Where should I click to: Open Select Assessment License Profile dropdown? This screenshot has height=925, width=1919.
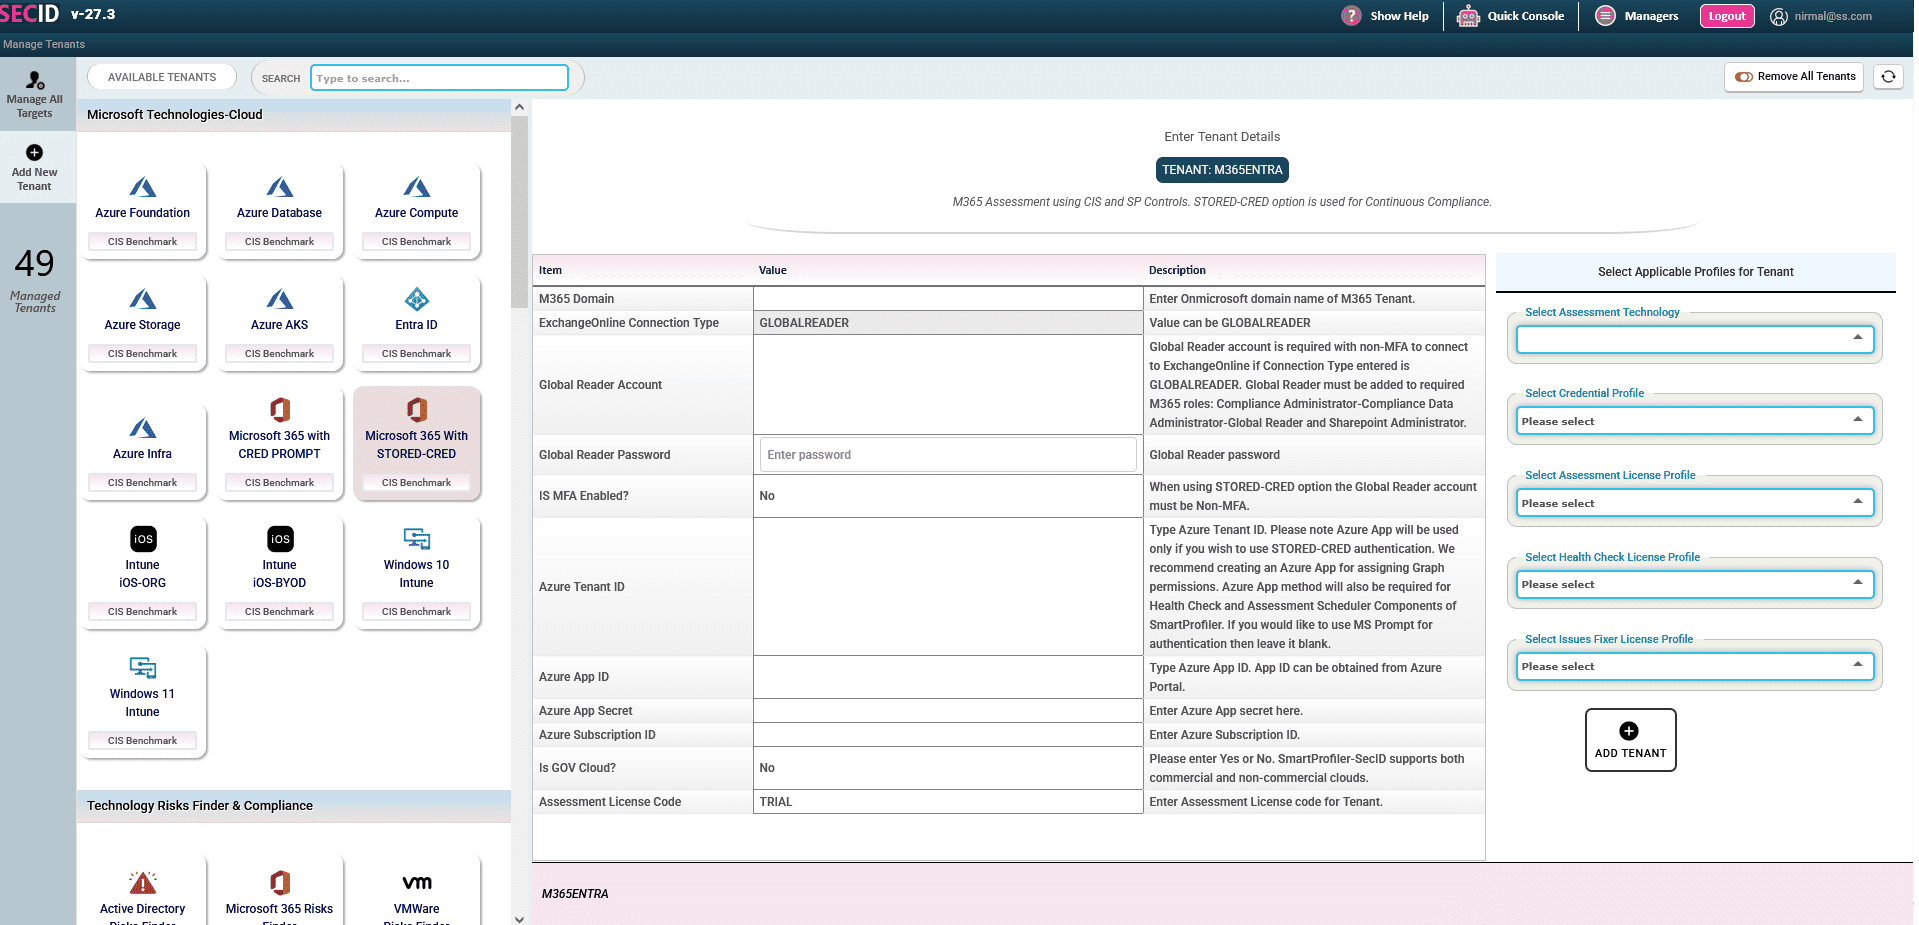click(1694, 503)
